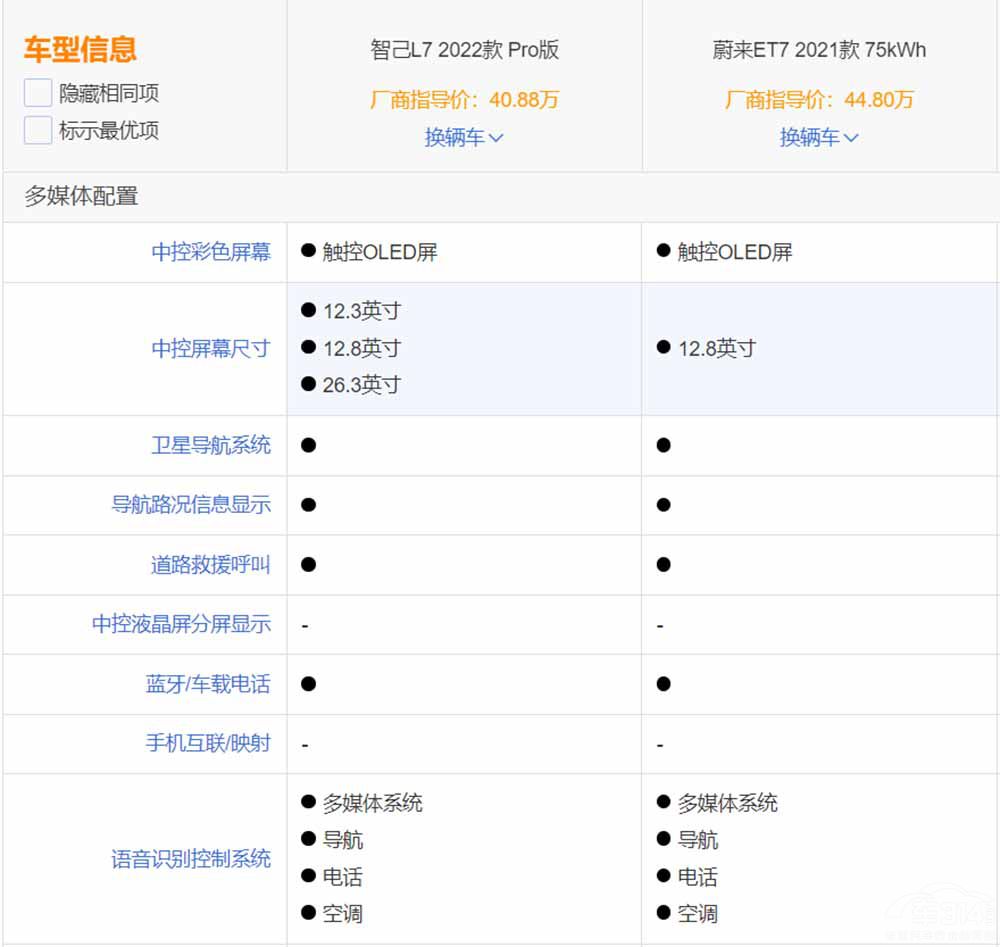The height and width of the screenshot is (947, 1000).
Task: Open the 卫星导航系统 parameter link
Action: pos(211,445)
